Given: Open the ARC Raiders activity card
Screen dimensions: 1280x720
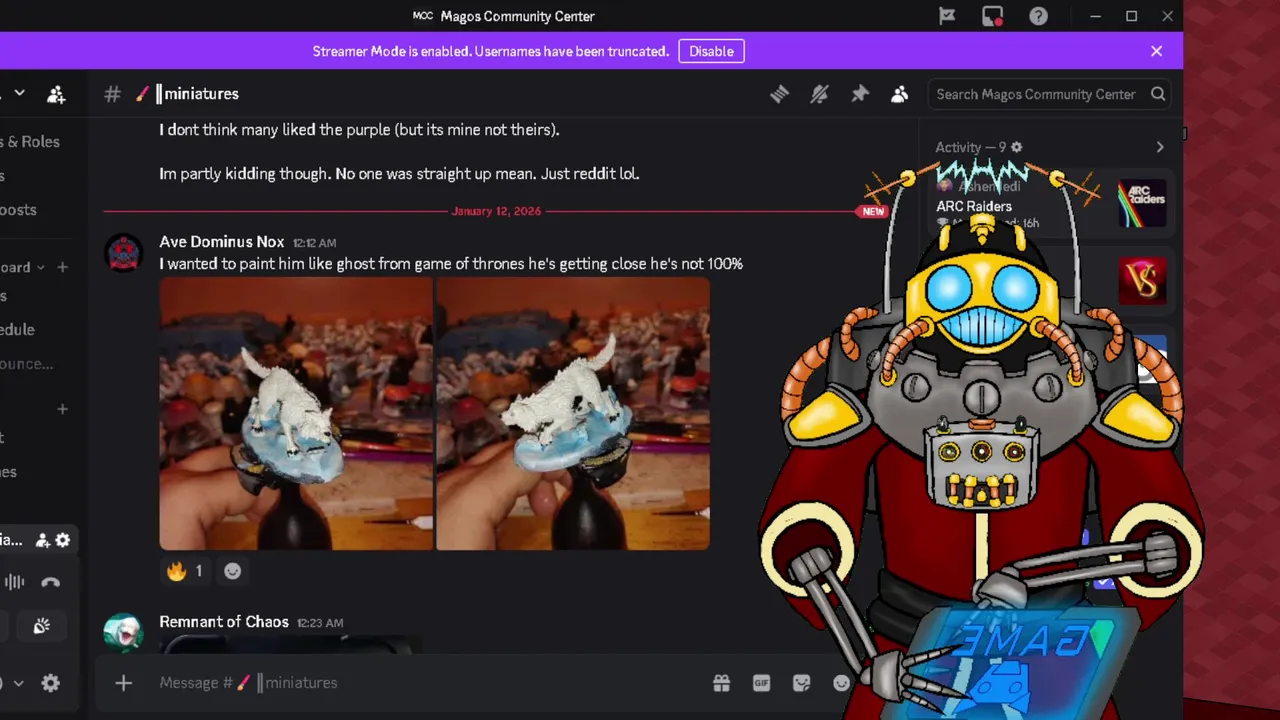Looking at the screenshot, I should pyautogui.click(x=1050, y=204).
